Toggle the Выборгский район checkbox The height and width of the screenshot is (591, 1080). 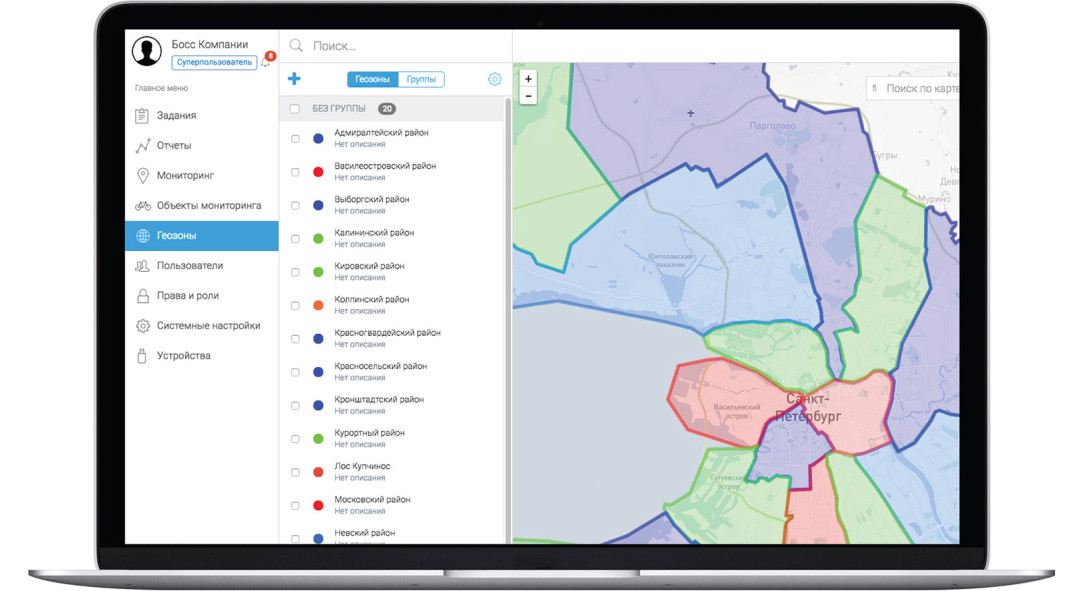coord(295,206)
